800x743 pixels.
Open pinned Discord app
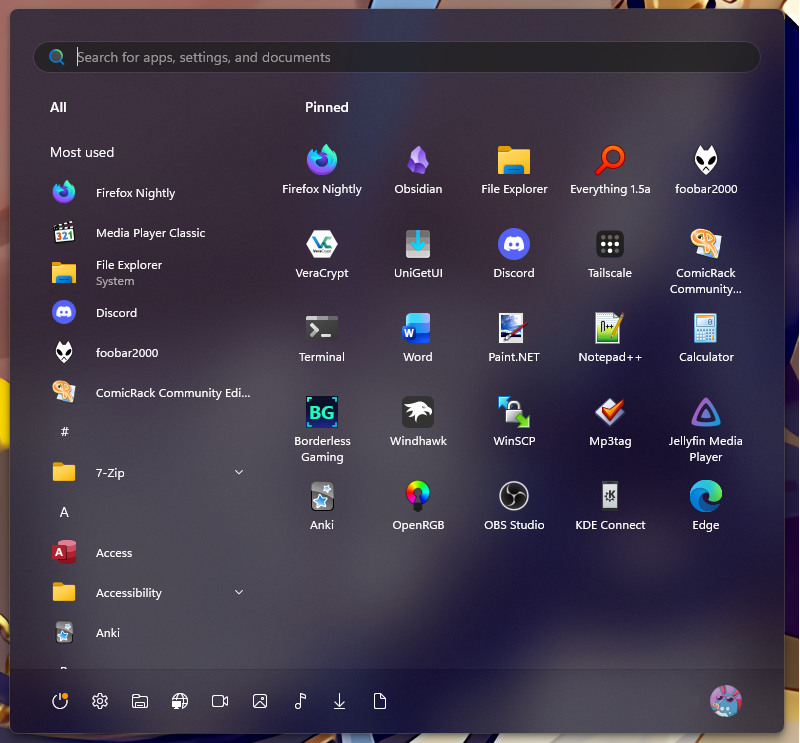514,254
